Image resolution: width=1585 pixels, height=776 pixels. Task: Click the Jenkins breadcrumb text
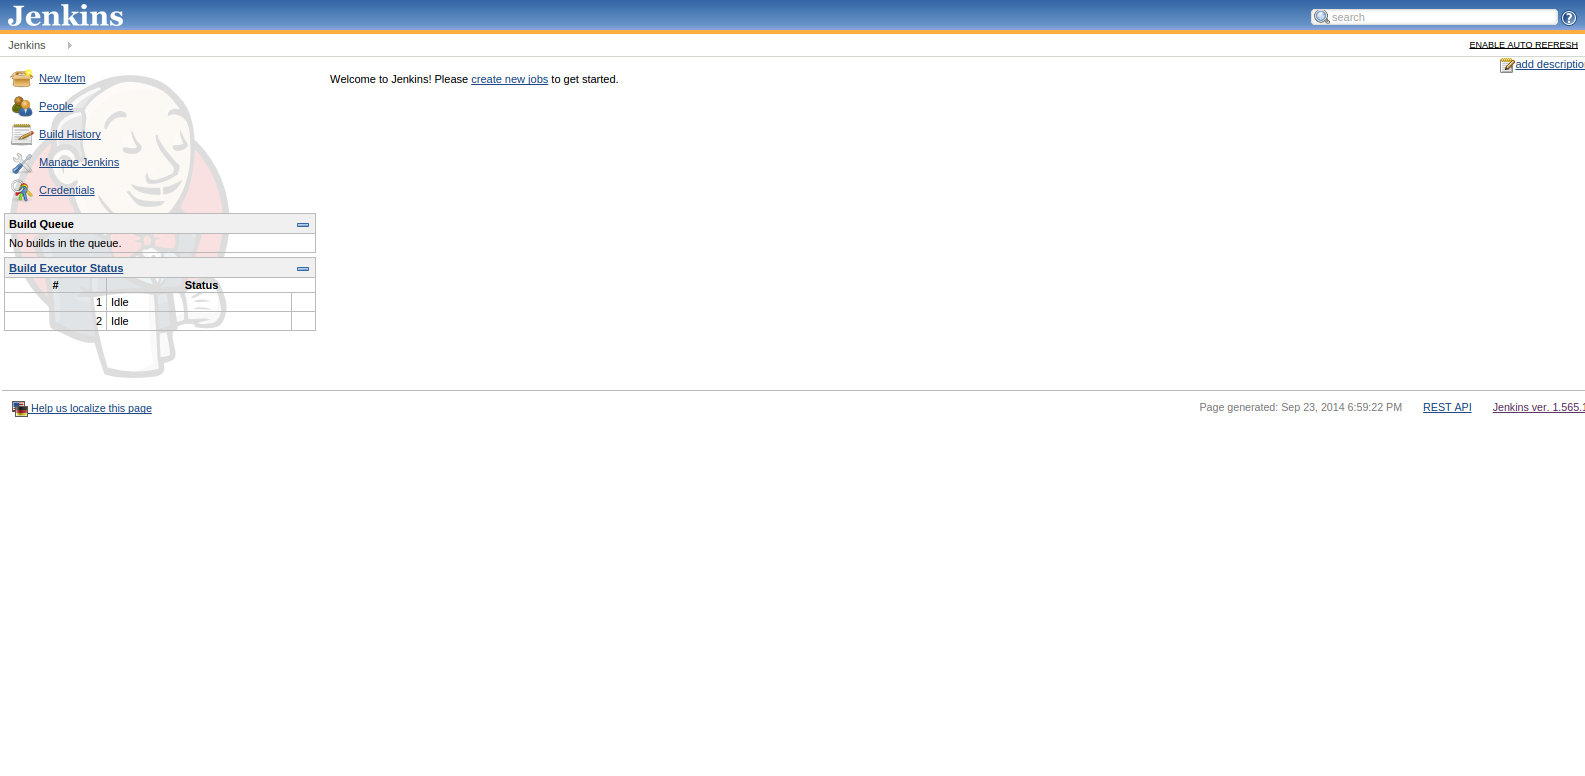pyautogui.click(x=27, y=45)
